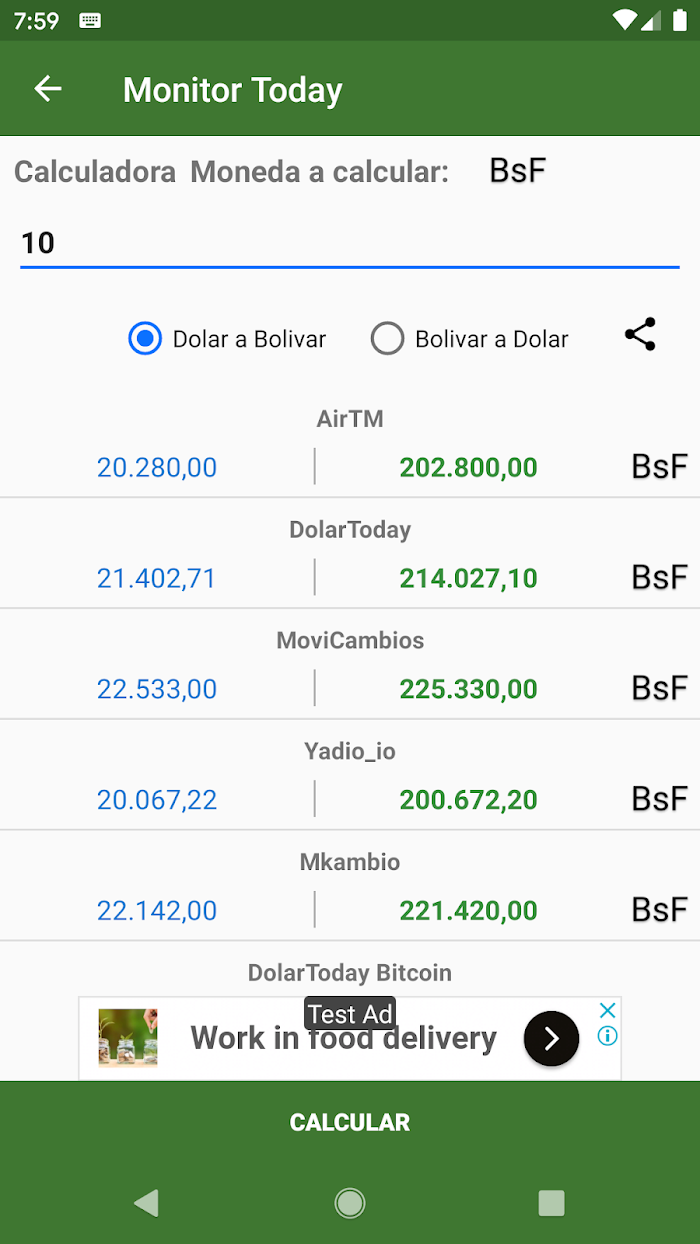Viewport: 700px width, 1244px height.
Task: Select the Mkambio exchange entry
Action: 350,888
